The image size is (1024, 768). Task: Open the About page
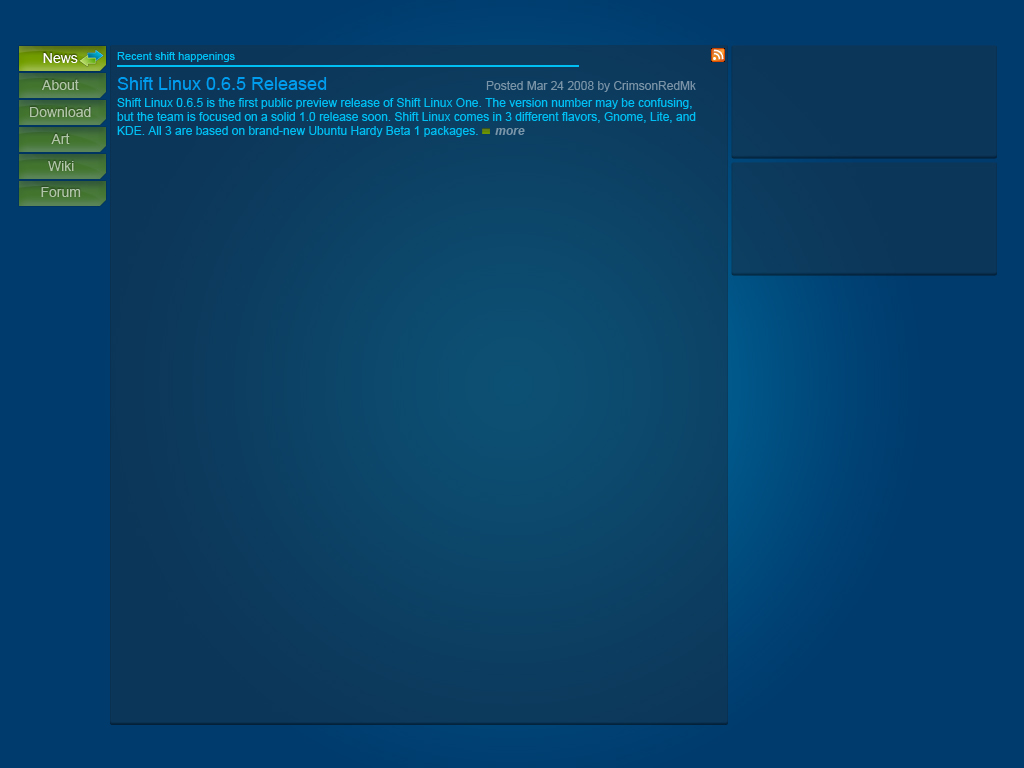62,86
